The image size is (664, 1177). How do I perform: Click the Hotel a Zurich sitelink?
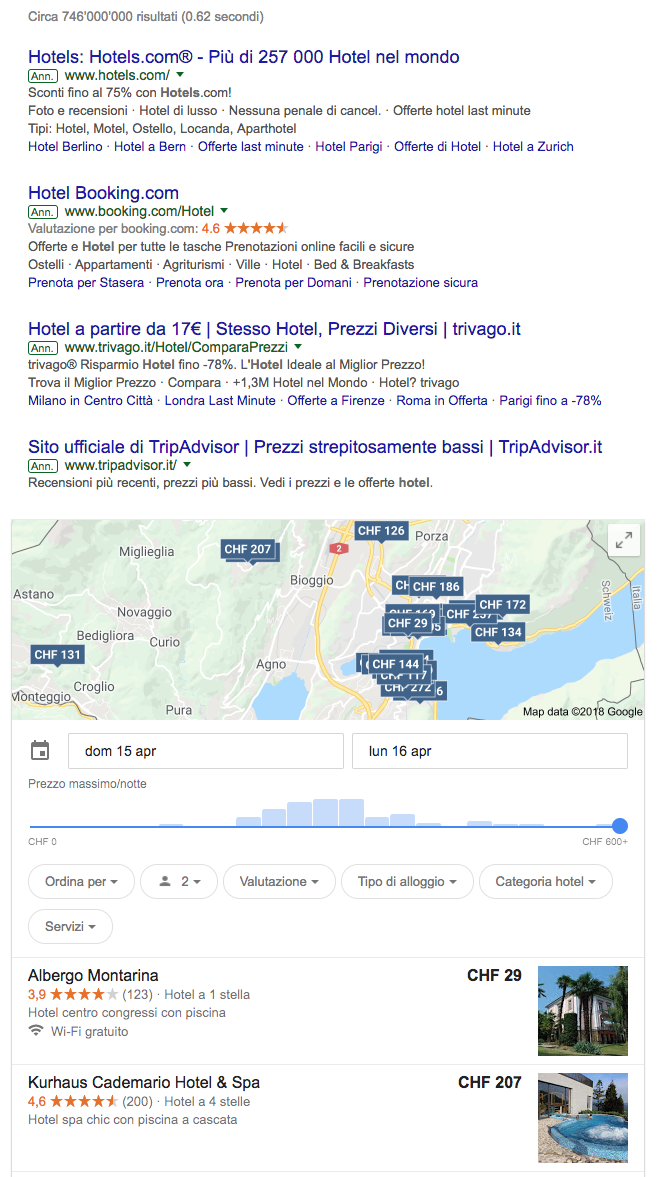(x=533, y=146)
